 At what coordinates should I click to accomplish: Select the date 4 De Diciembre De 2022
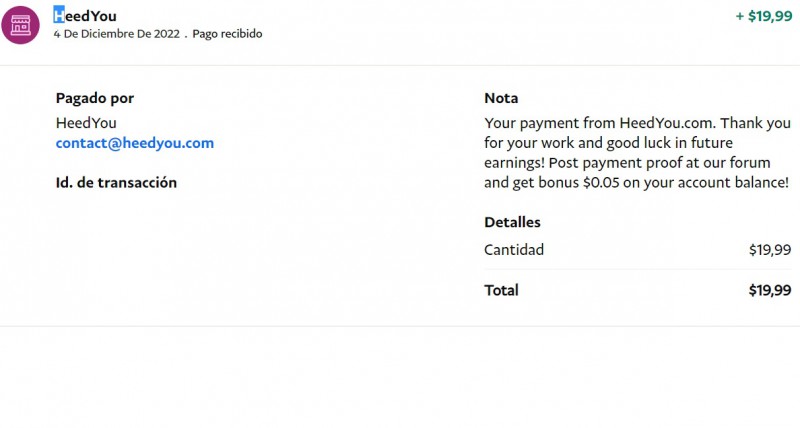coord(116,34)
